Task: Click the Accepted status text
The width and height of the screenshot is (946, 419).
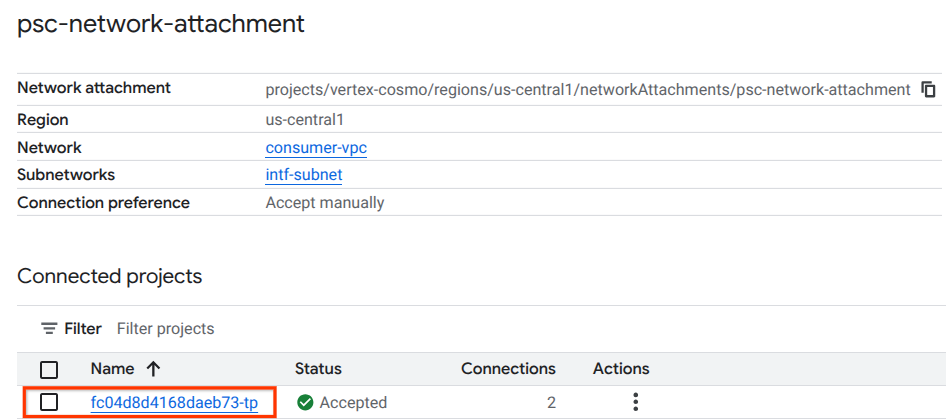Action: pos(353,403)
